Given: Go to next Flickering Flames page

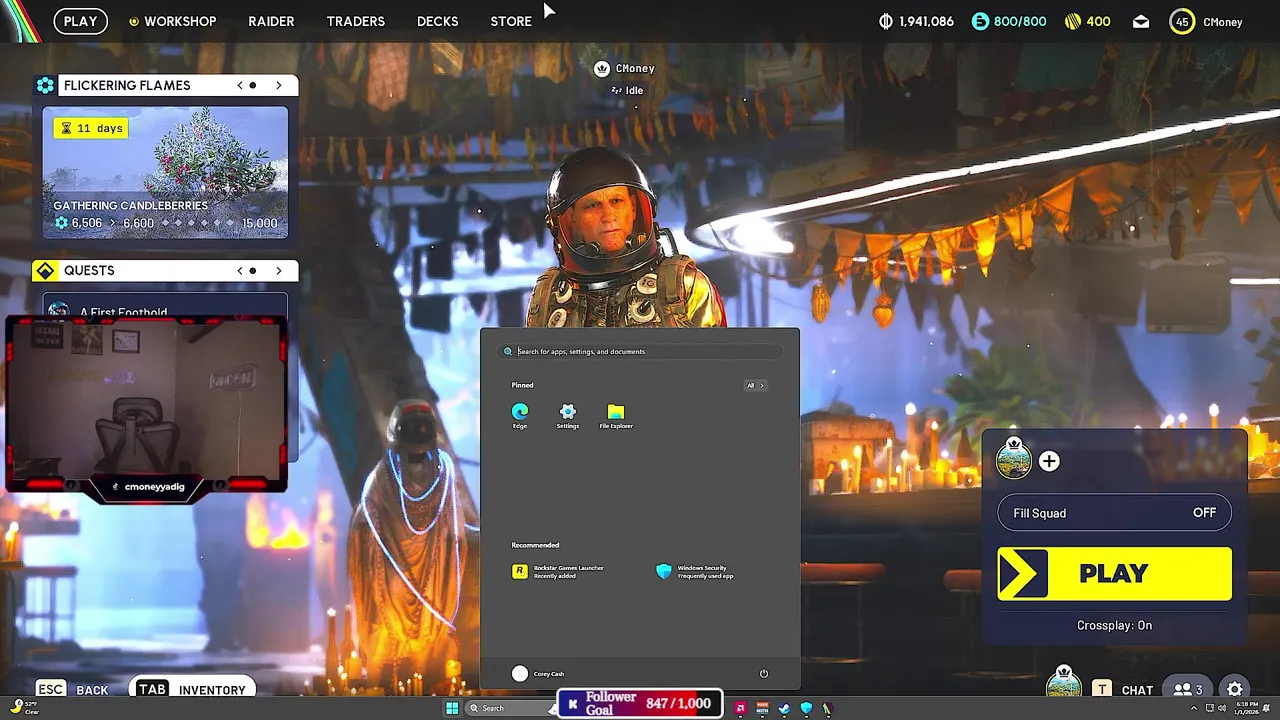Looking at the screenshot, I should click(x=279, y=85).
